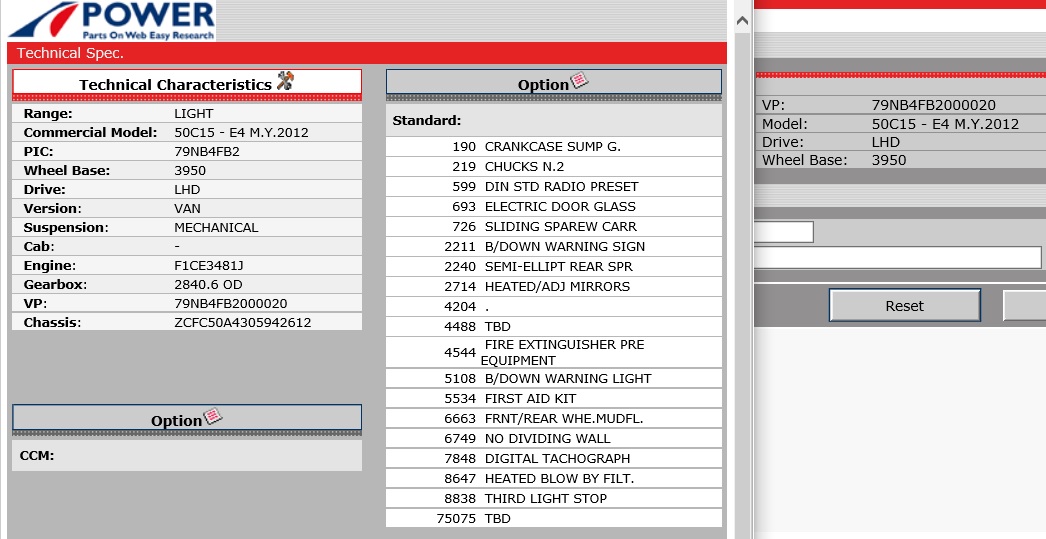Click 'NO DIVIDING WALL' row
The width and height of the screenshot is (1046, 539).
point(554,438)
